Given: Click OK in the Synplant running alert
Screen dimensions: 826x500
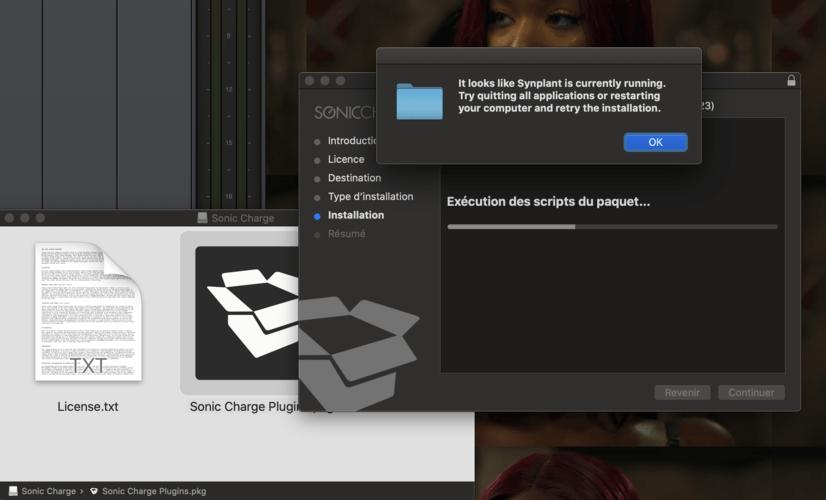Looking at the screenshot, I should coord(655,142).
